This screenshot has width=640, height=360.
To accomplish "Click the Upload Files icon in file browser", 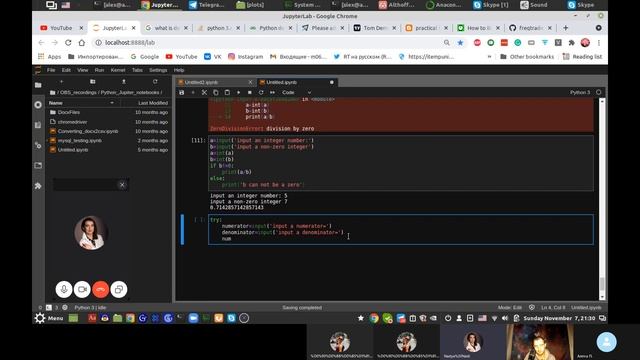I will (124, 82).
